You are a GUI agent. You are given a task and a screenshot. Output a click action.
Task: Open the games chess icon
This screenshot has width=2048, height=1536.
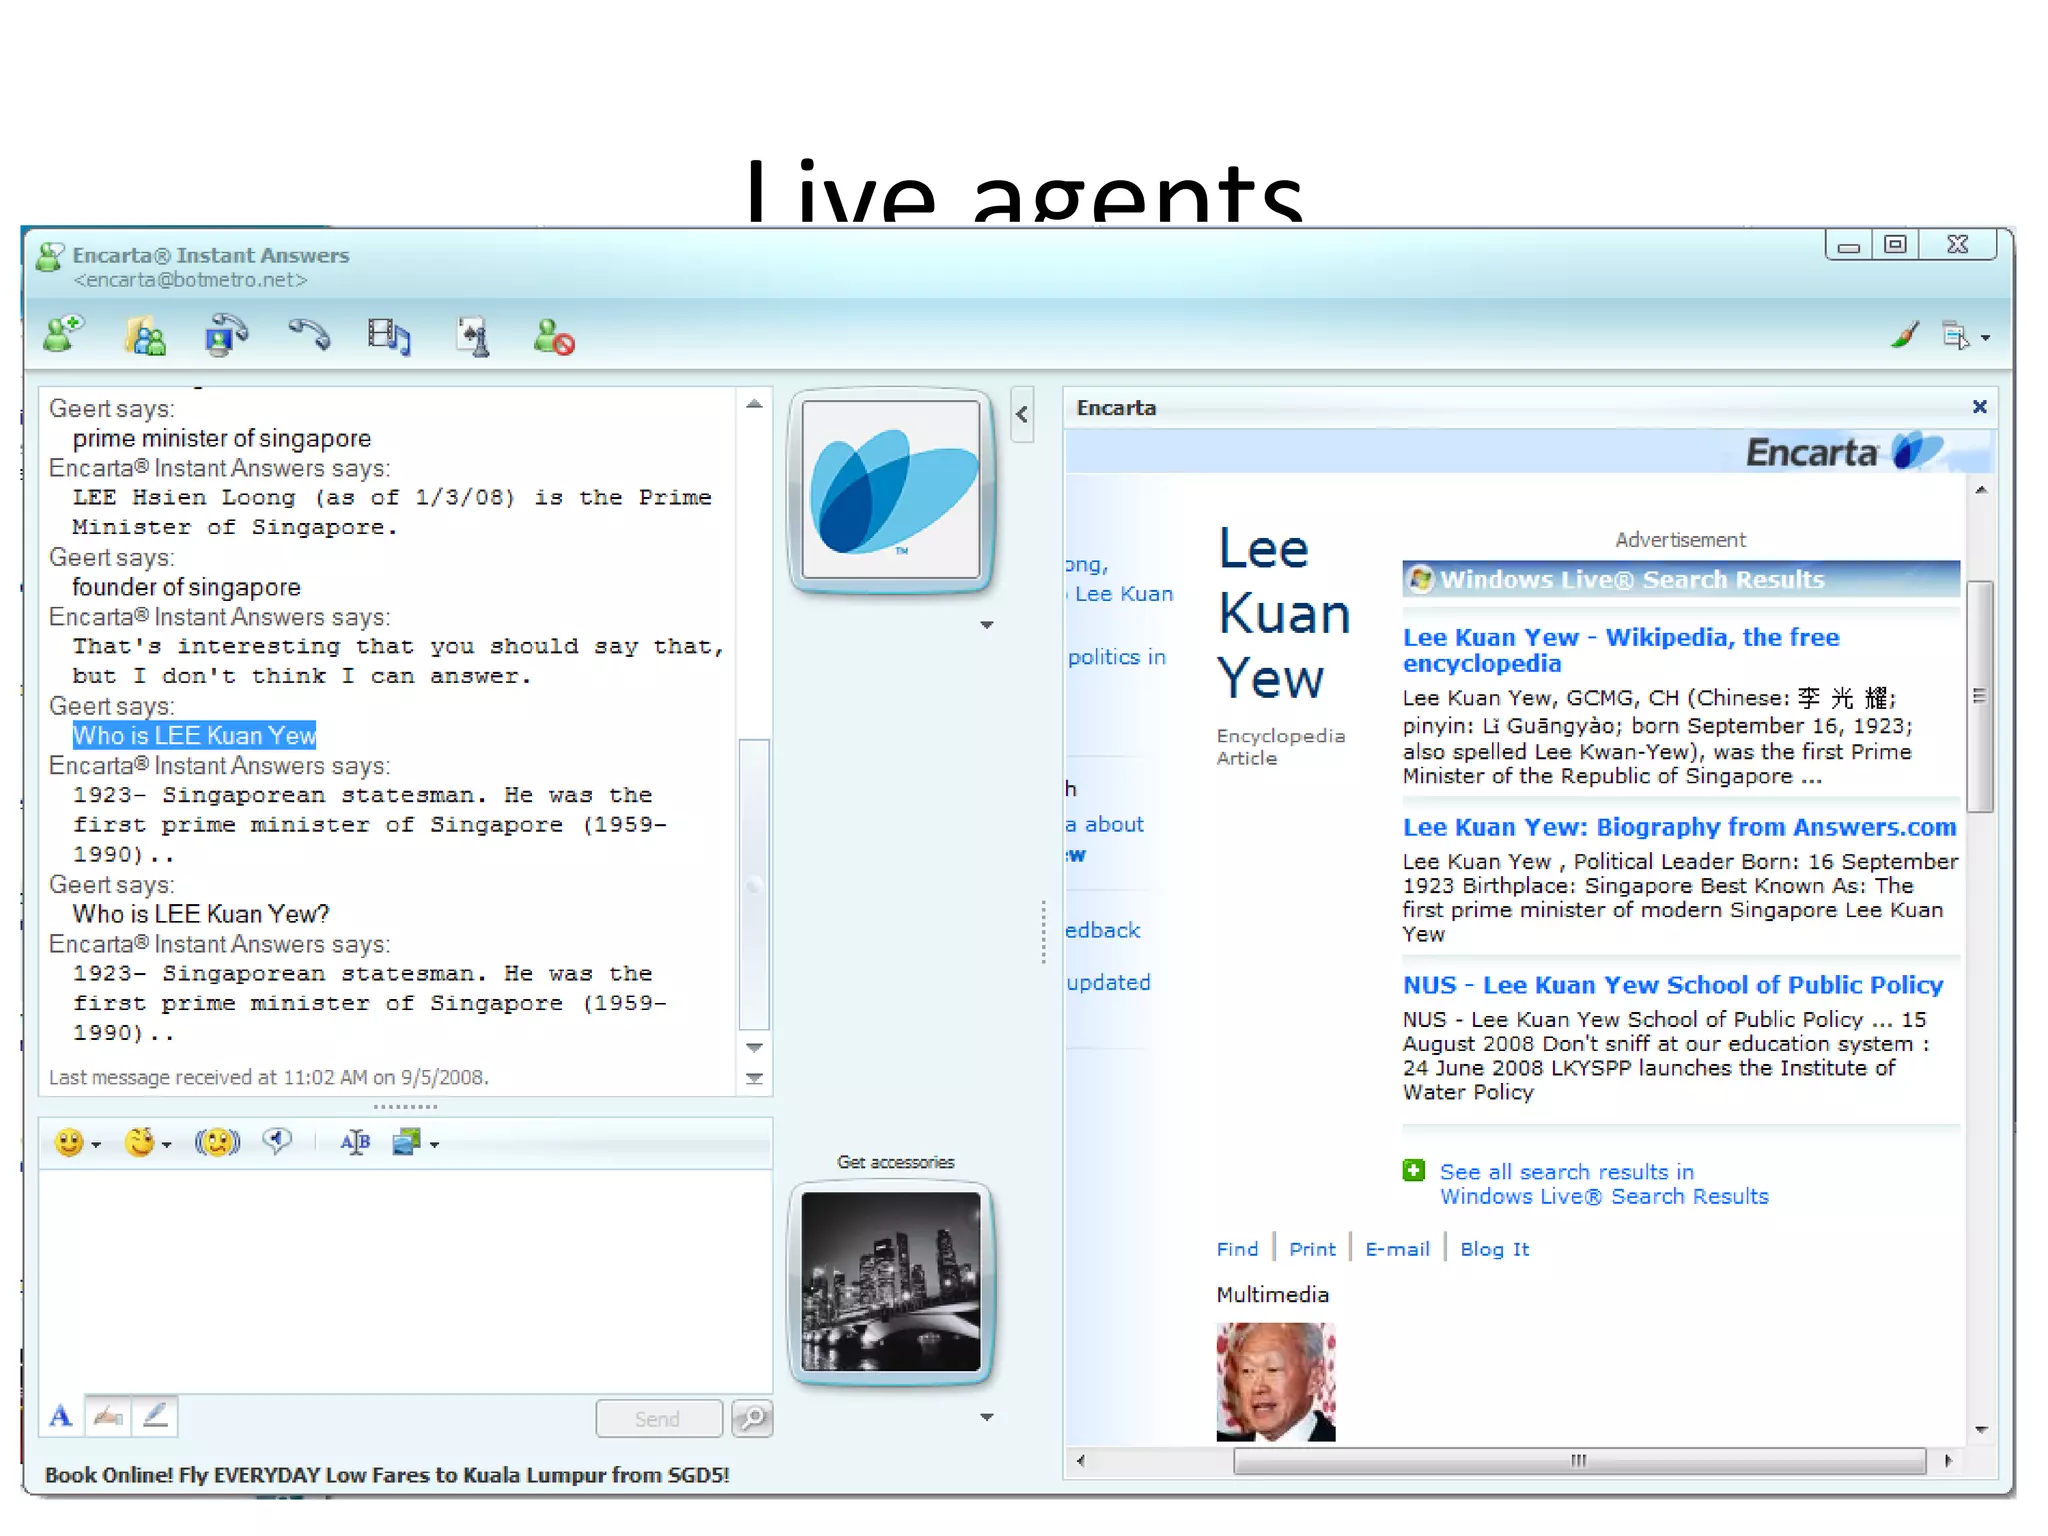pos(473,336)
